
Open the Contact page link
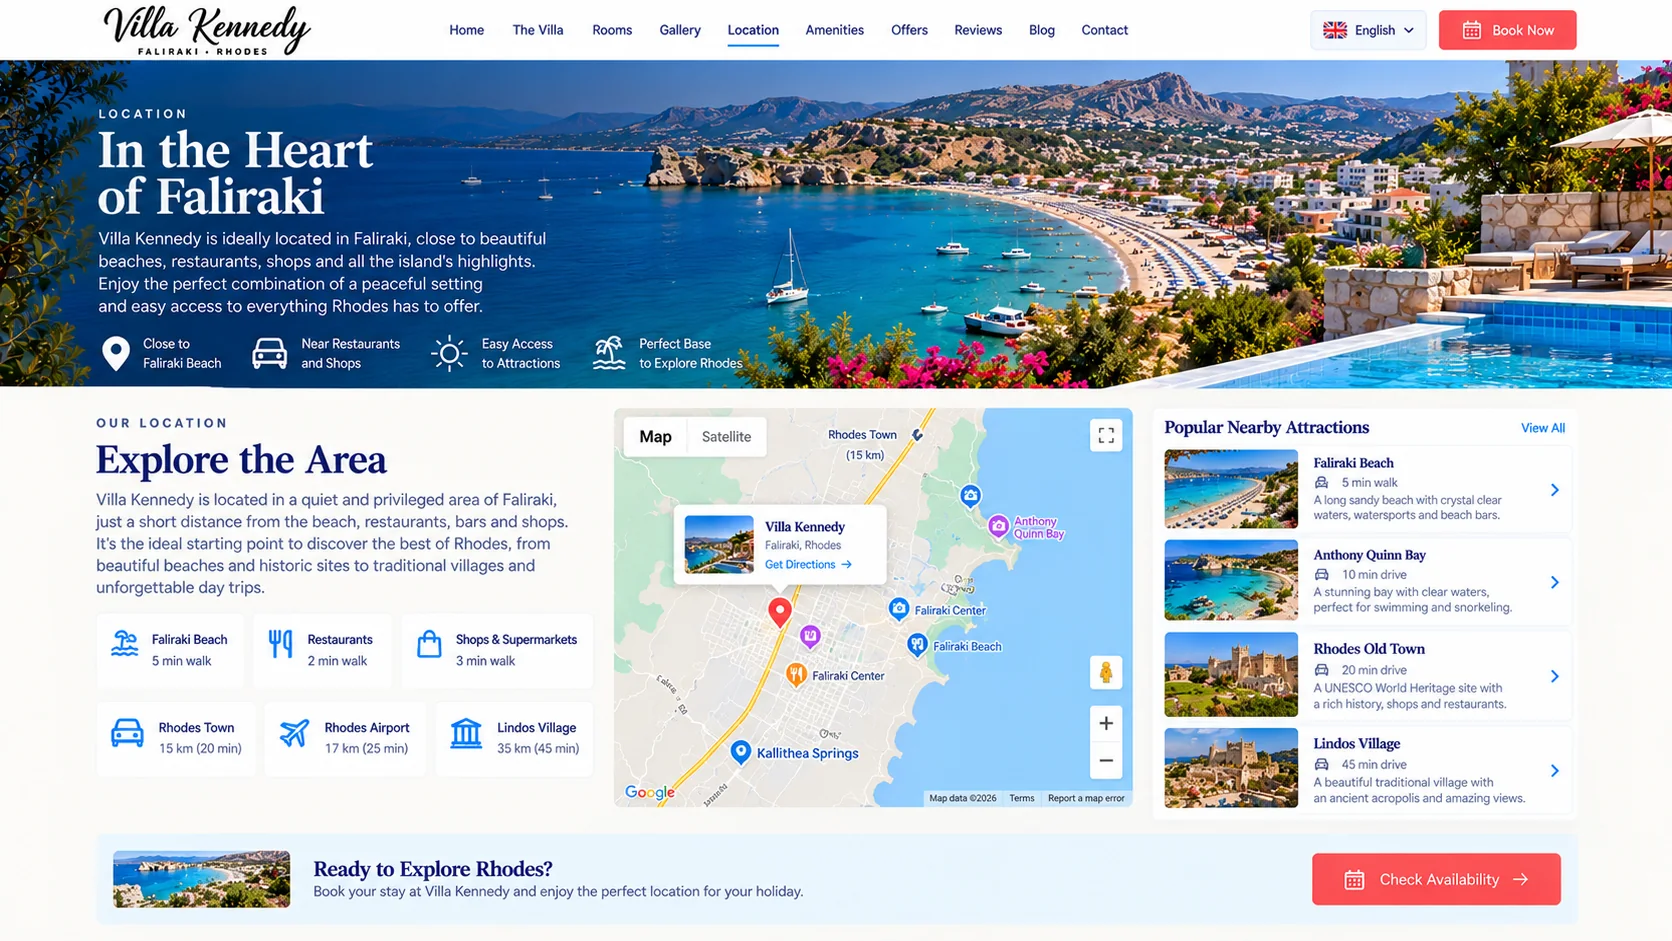pos(1105,30)
